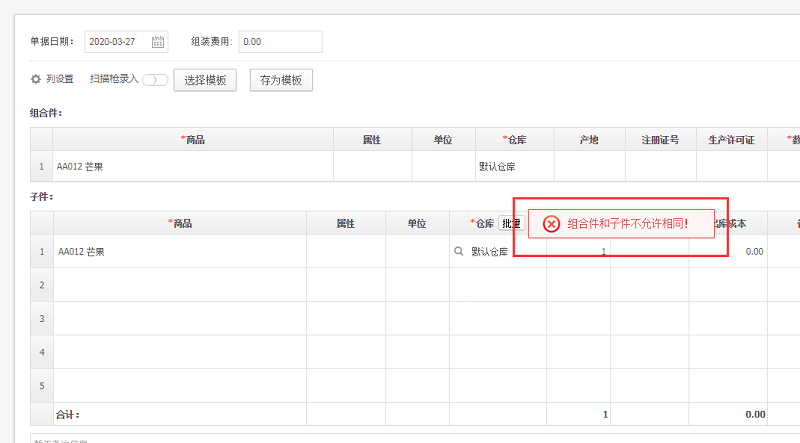Click AA012 芒果 in the 组合件 table
This screenshot has width=800, height=443.
[x=80, y=166]
